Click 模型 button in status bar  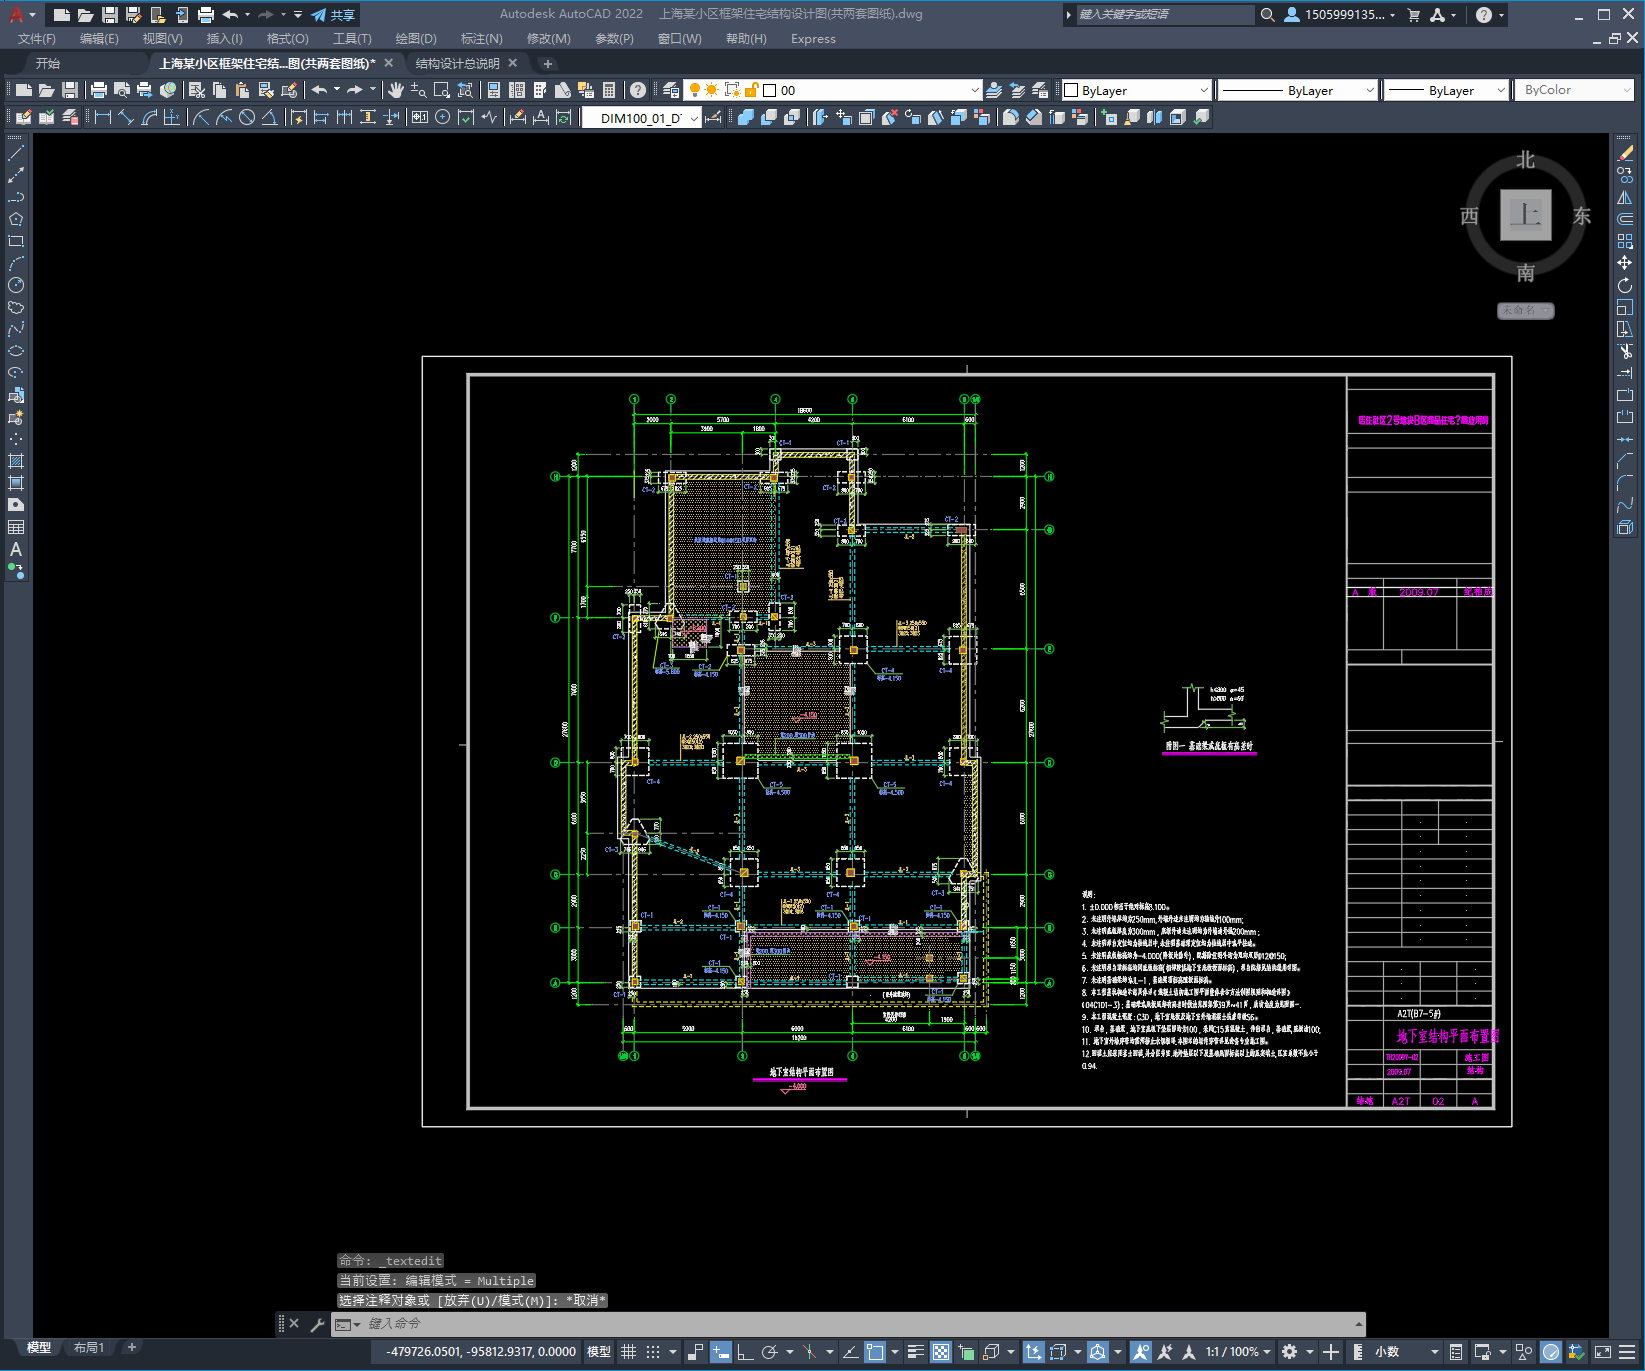click(599, 1352)
